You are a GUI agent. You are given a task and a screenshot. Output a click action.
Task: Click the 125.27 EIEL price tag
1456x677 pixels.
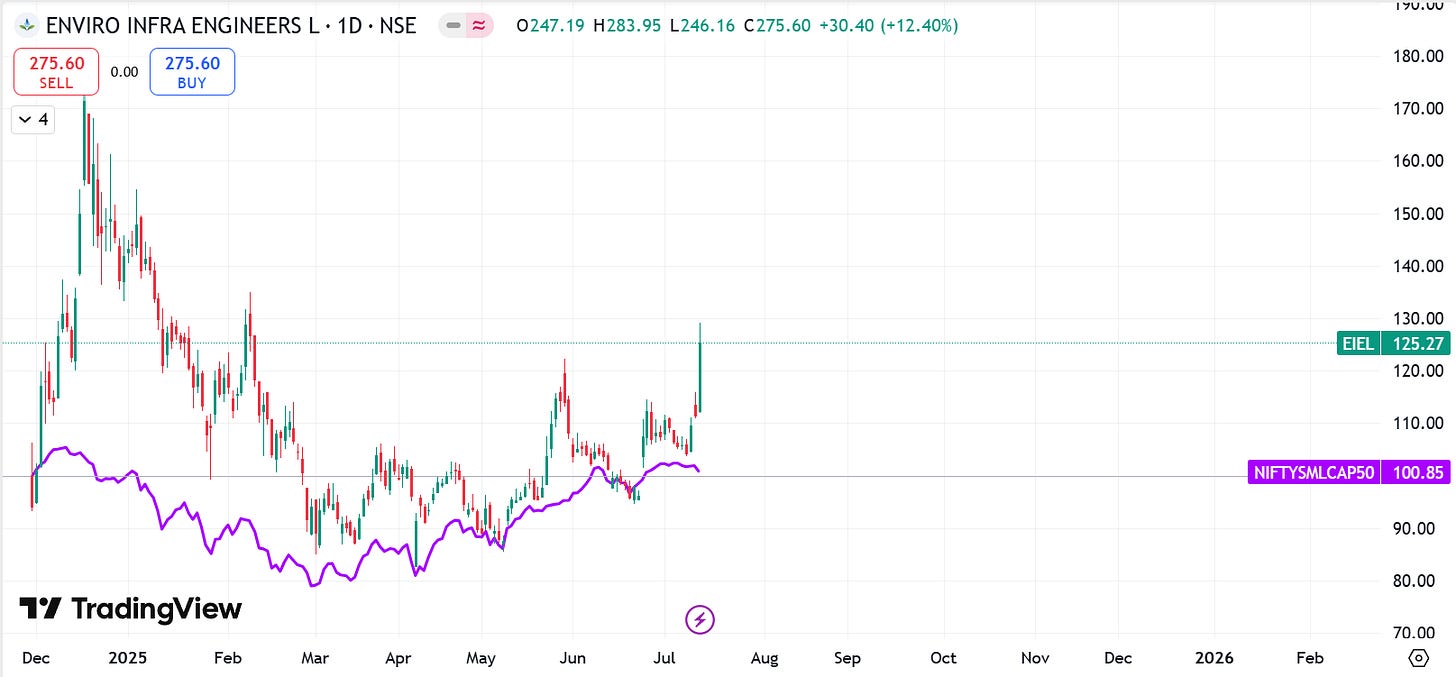[x=1414, y=344]
